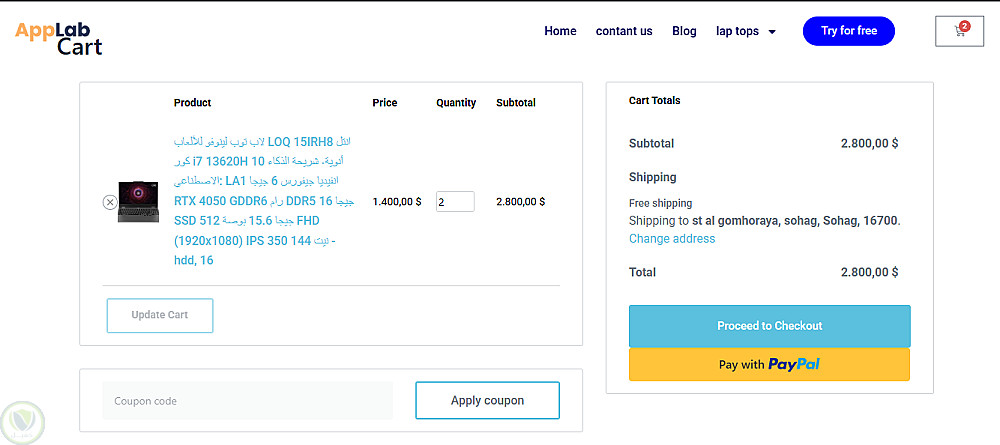
Task: Open the Change address link
Action: [672, 239]
